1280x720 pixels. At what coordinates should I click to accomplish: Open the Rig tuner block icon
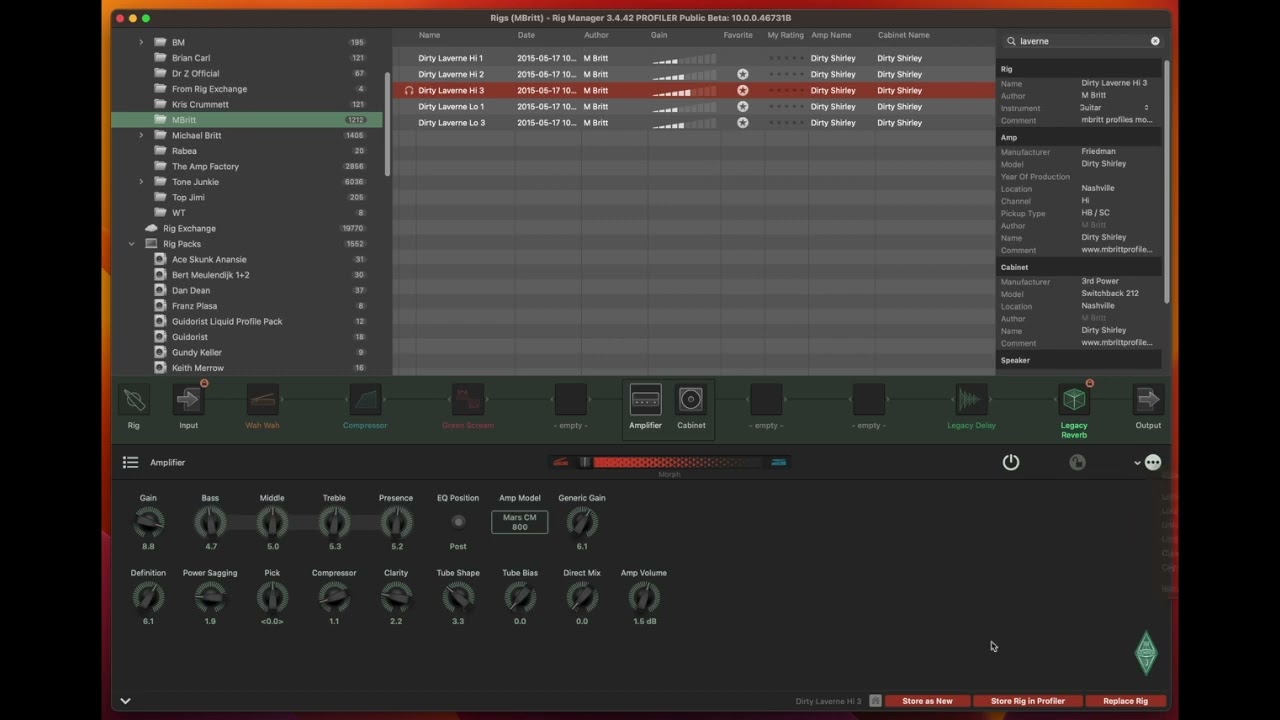(134, 400)
